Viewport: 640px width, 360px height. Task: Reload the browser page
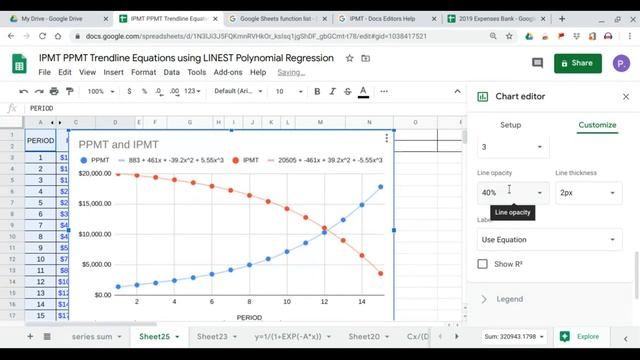point(42,36)
